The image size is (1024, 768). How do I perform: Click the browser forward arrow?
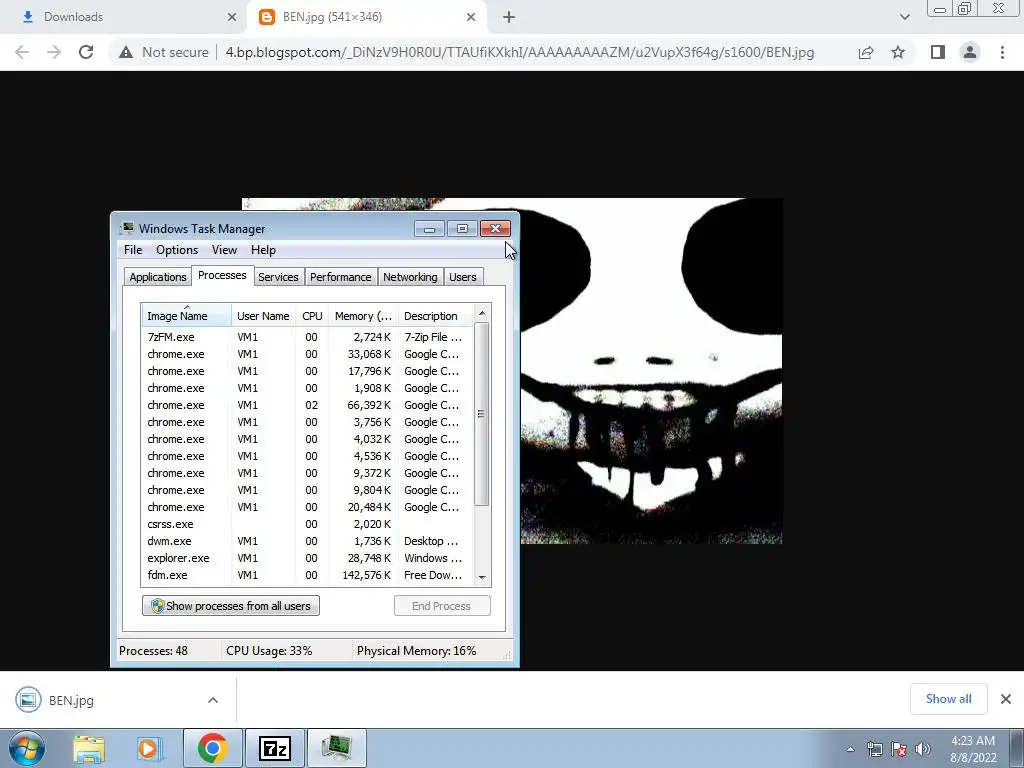pos(54,52)
